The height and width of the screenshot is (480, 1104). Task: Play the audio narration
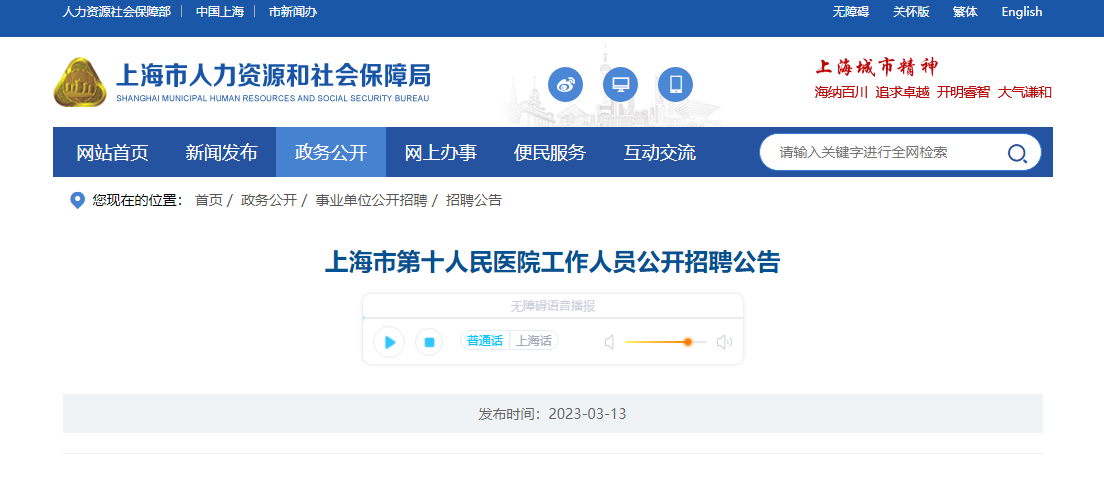pos(389,342)
